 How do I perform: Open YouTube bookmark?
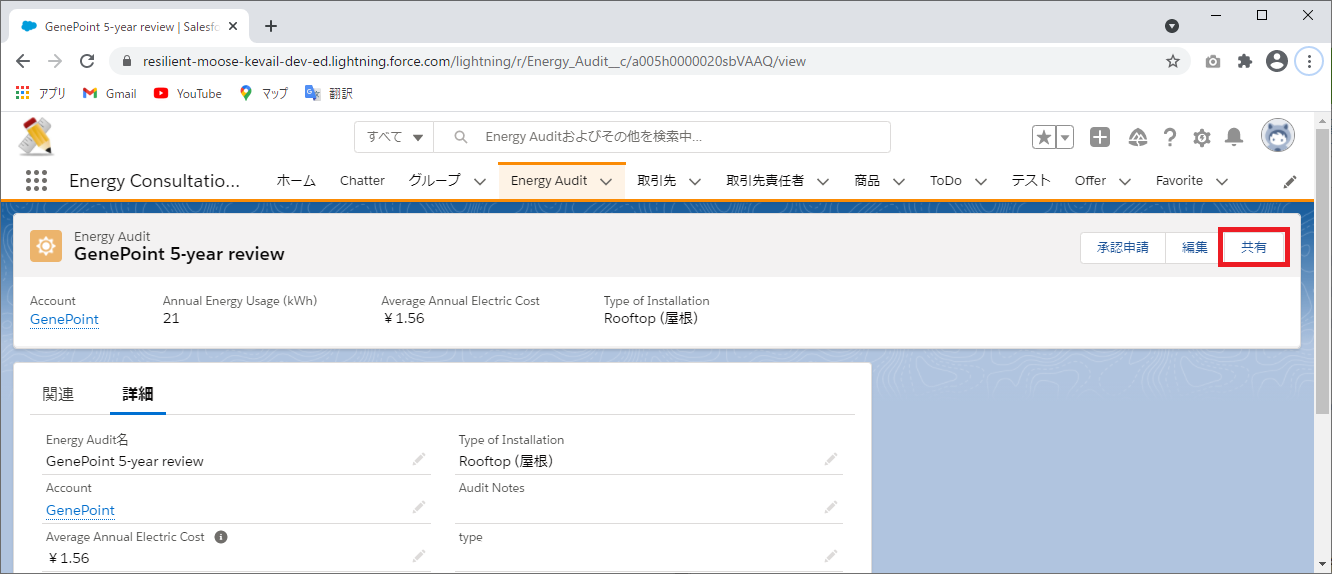point(188,93)
